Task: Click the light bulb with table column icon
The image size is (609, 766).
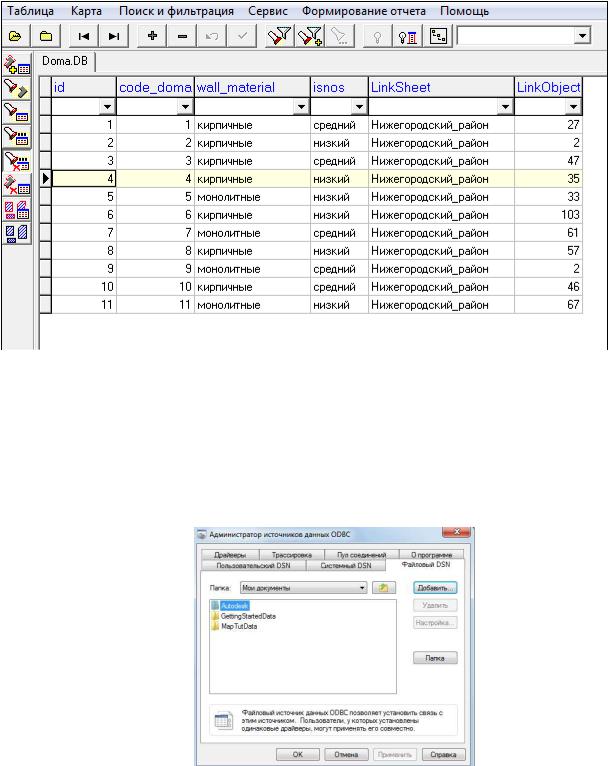Action: tap(407, 36)
